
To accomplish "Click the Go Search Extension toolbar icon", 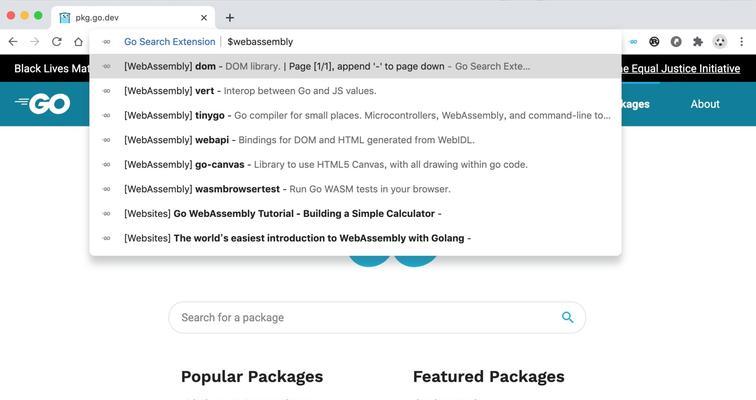I will coord(634,42).
